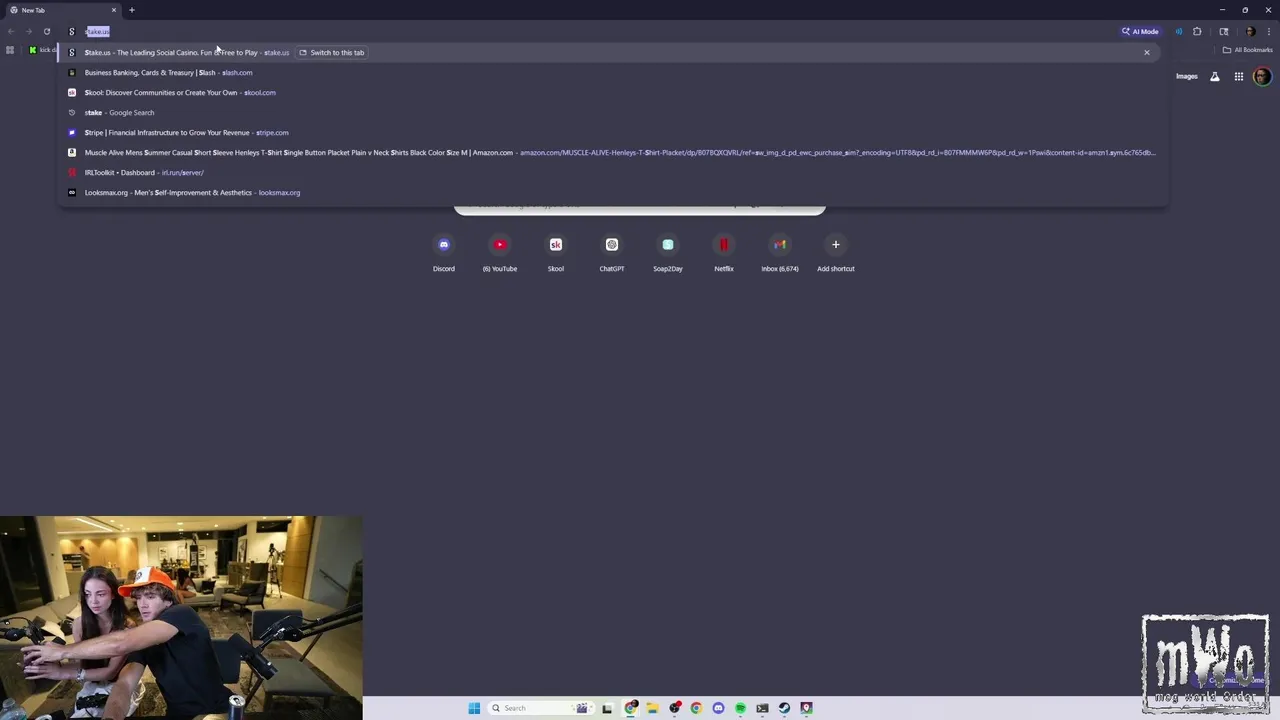
Task: Open the Discord shortcut
Action: tap(444, 252)
